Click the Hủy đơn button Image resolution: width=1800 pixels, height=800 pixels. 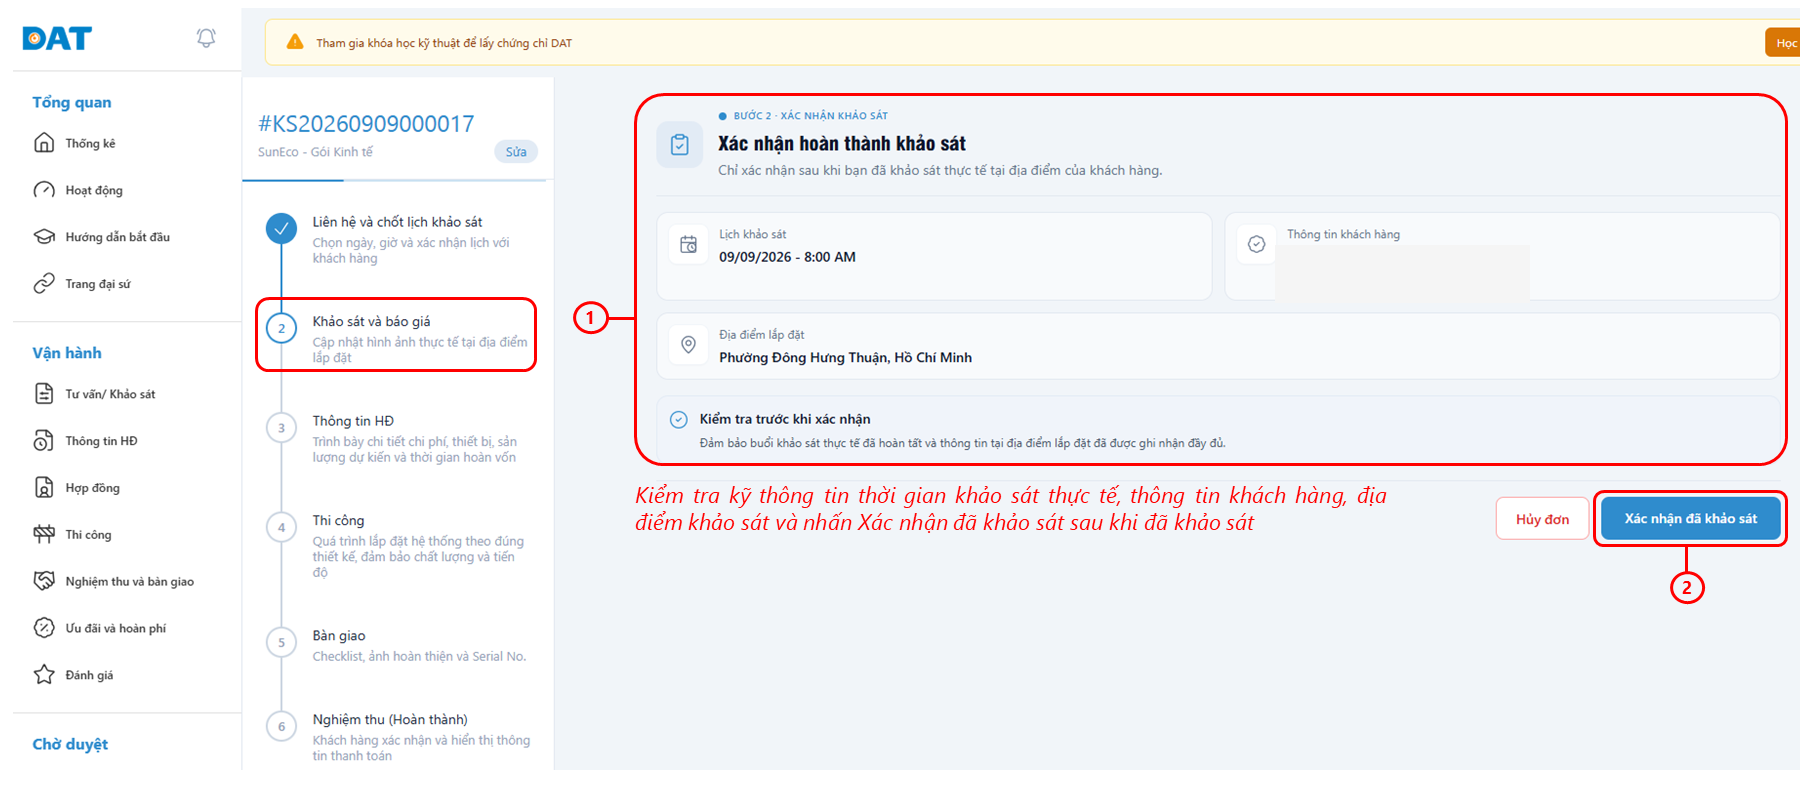(x=1542, y=519)
